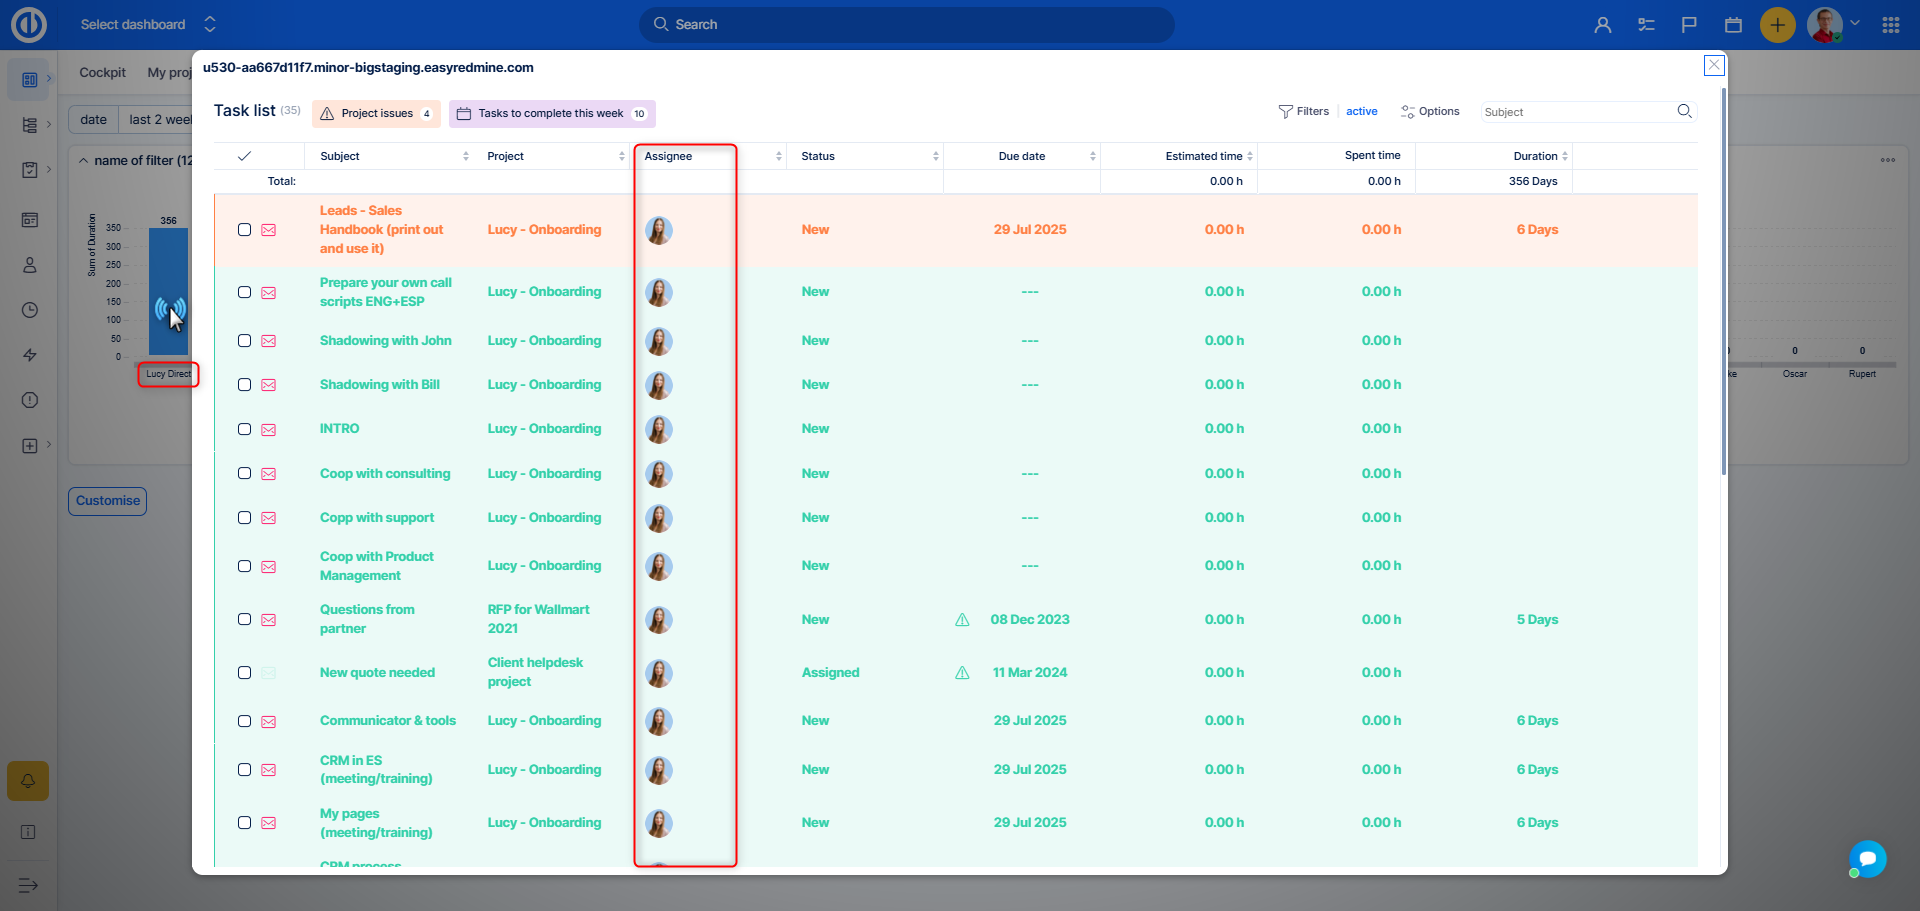
Task: Click the notification bell in sidebar
Action: (28, 781)
